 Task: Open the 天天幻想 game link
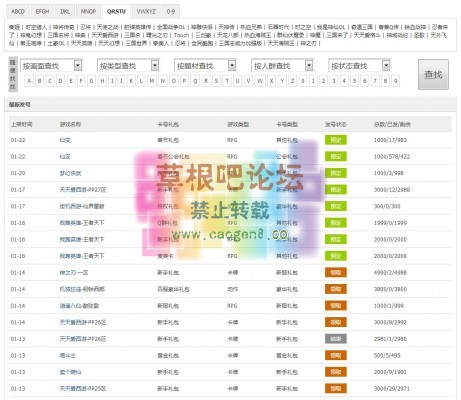(x=109, y=43)
